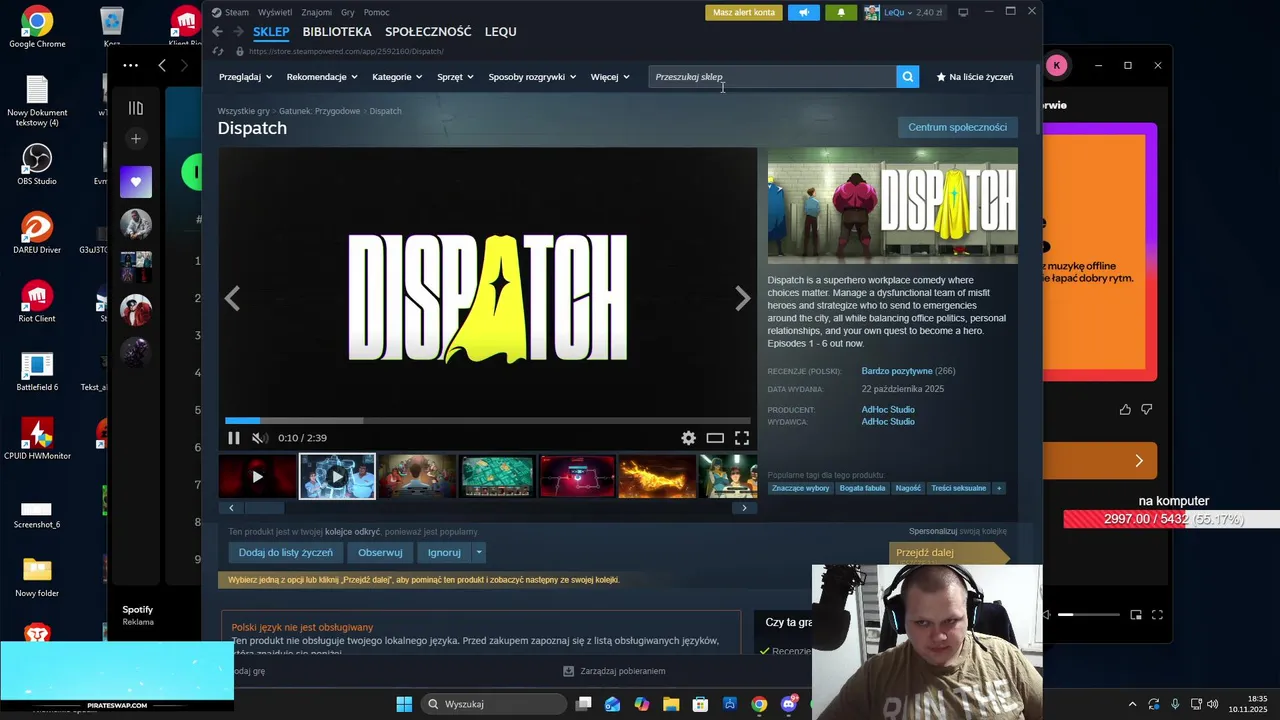This screenshot has height=720, width=1280.
Task: Open Bardzo pozytywne reviews link
Action: pyautogui.click(x=897, y=371)
